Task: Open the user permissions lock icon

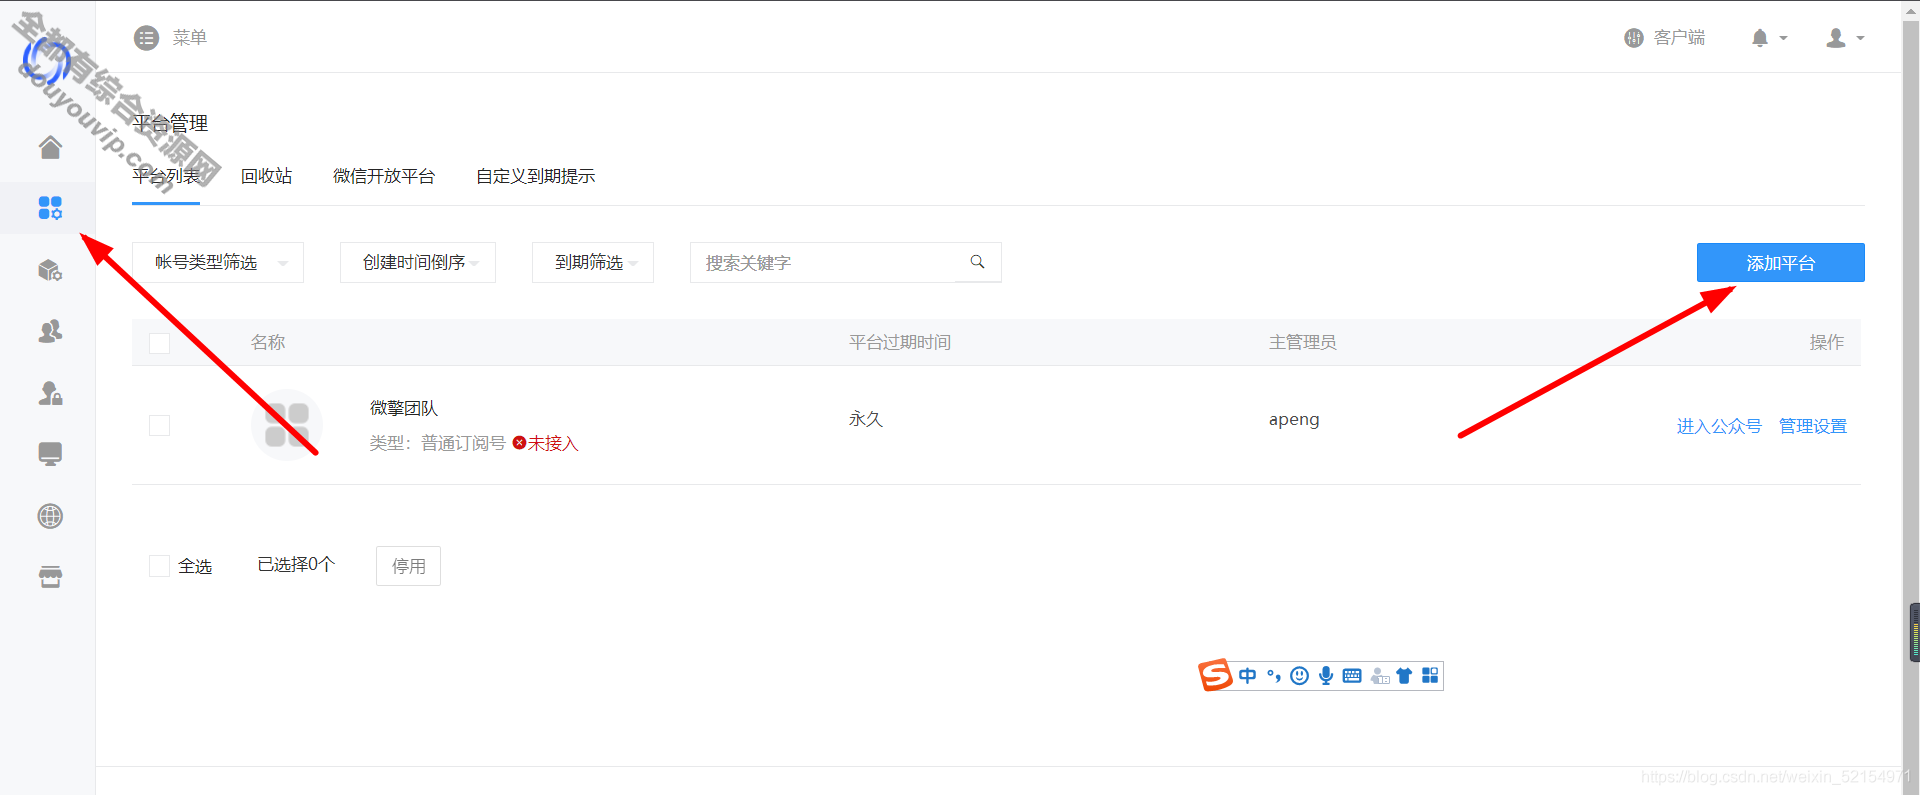Action: pos(50,393)
